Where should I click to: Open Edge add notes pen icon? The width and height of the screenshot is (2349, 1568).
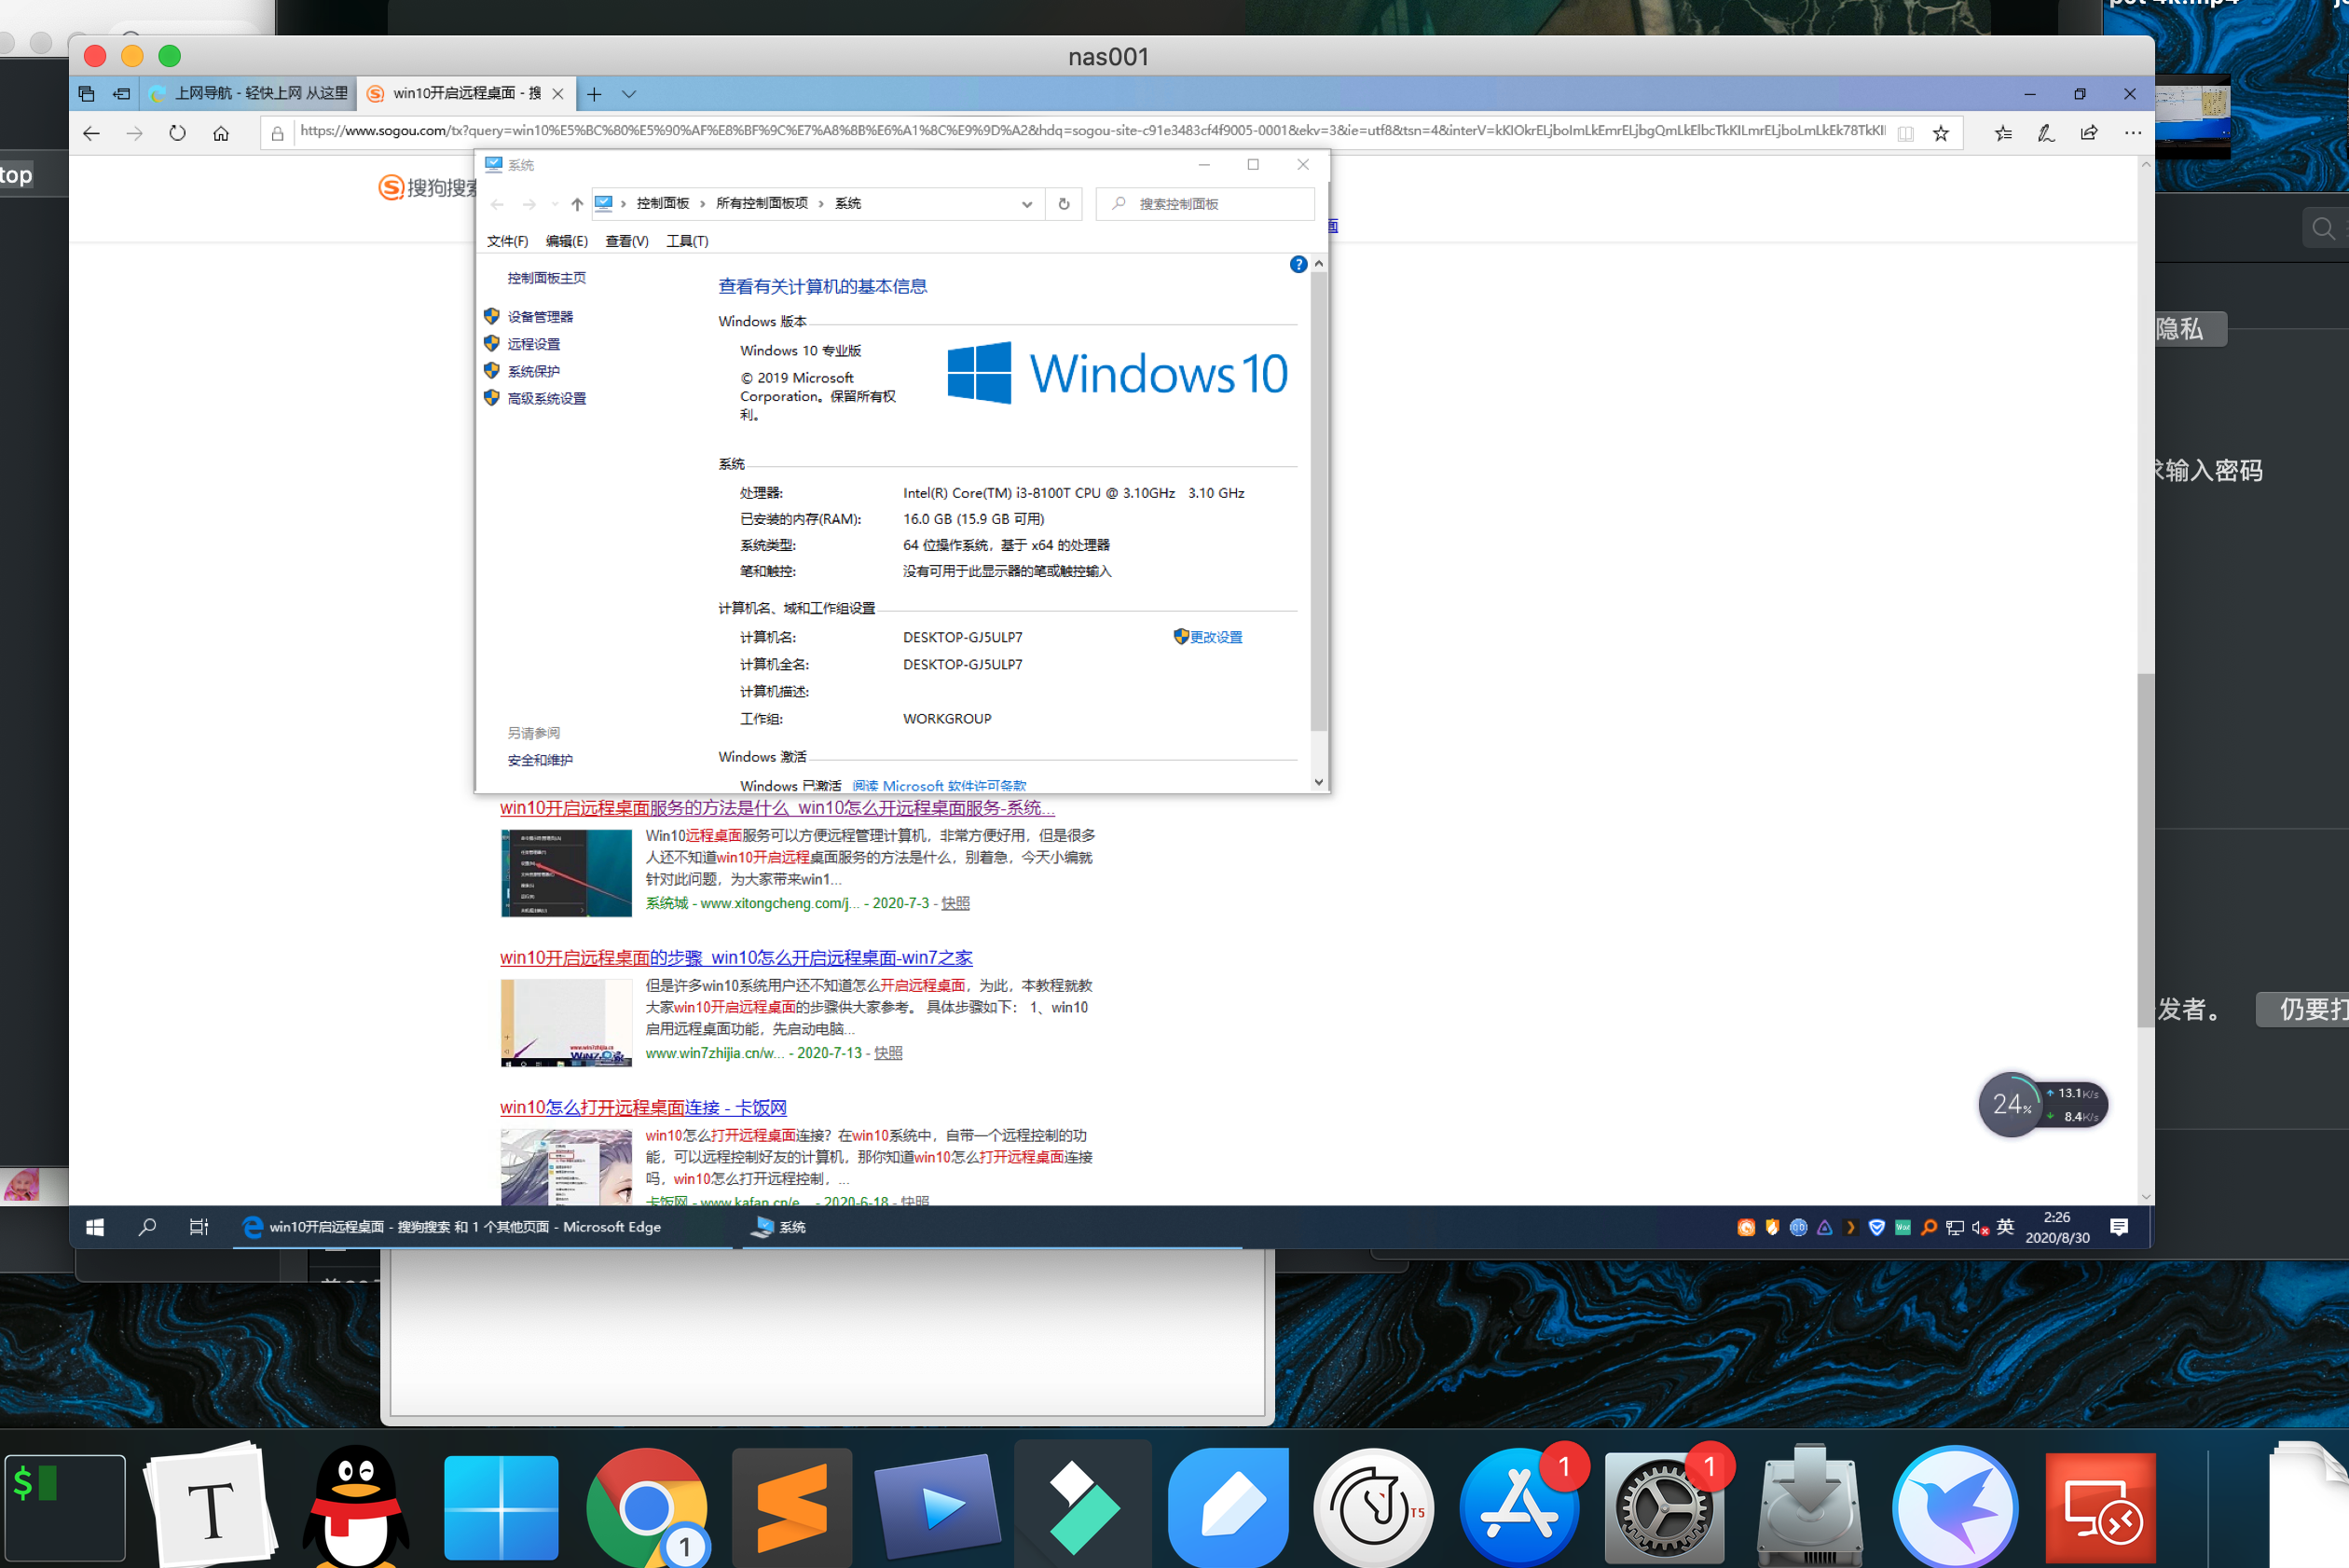2046,133
